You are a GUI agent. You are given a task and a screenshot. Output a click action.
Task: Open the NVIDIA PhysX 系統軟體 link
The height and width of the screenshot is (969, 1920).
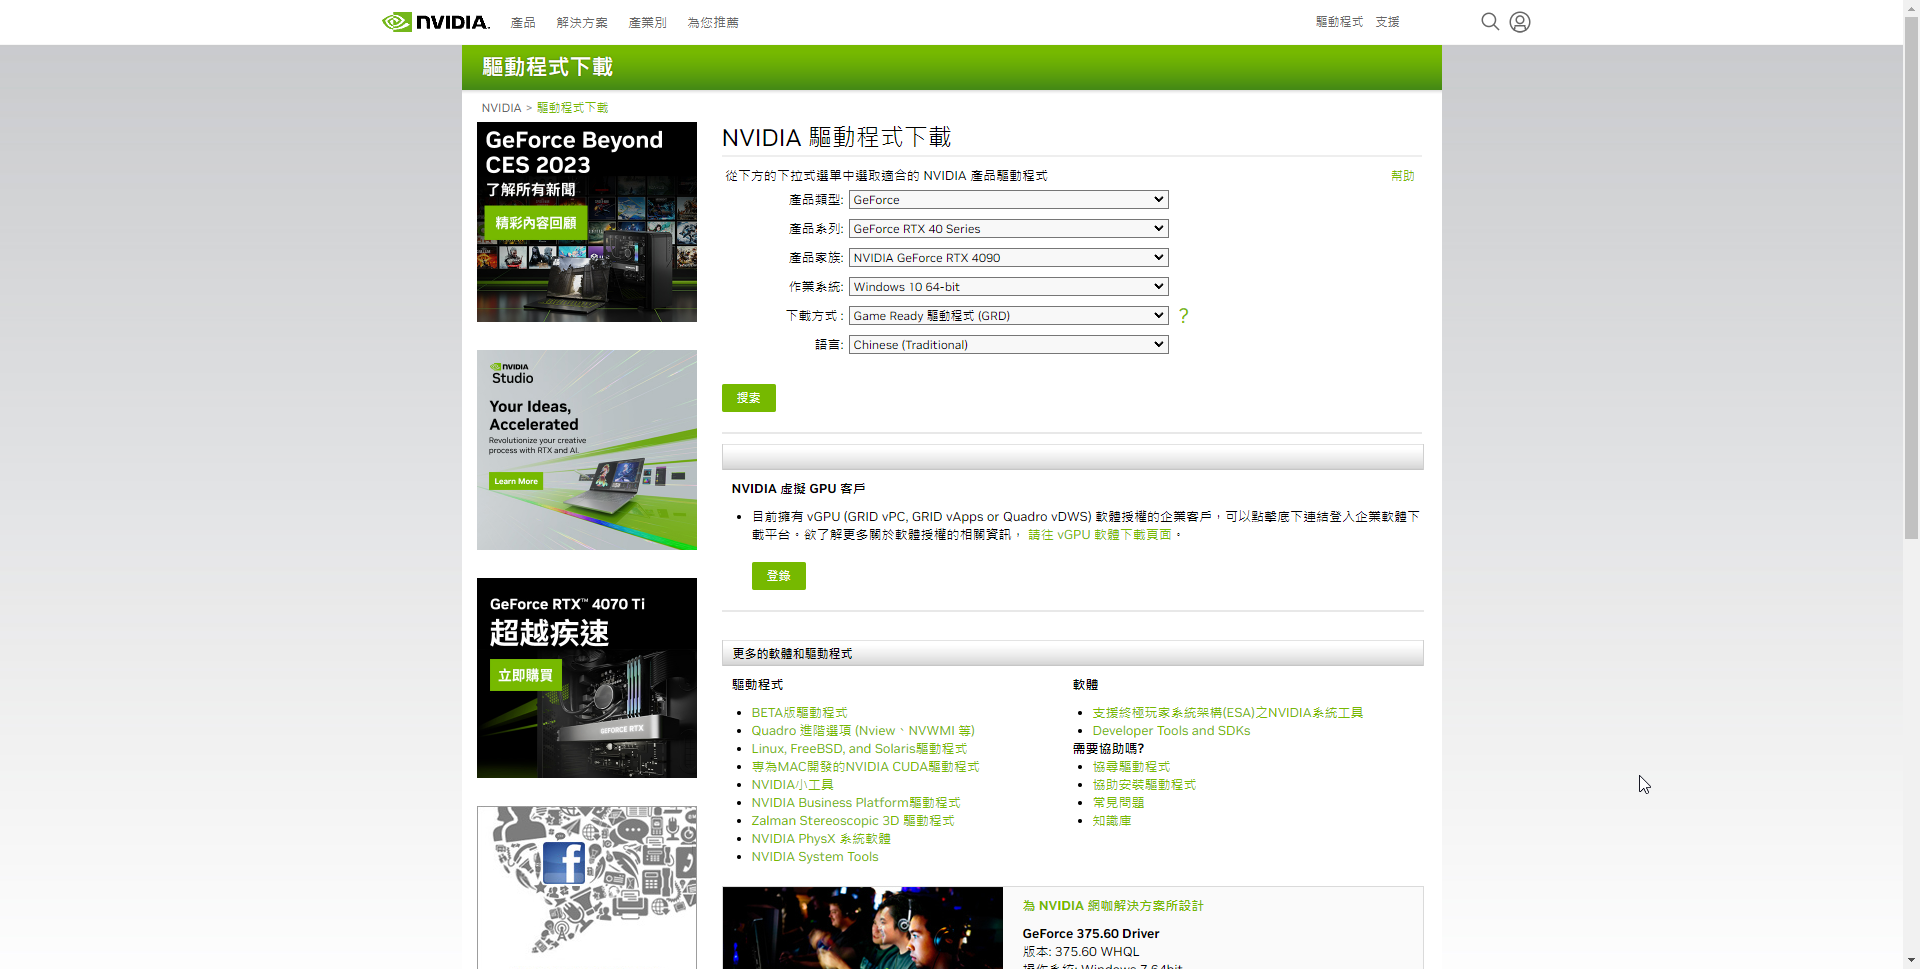(x=821, y=839)
